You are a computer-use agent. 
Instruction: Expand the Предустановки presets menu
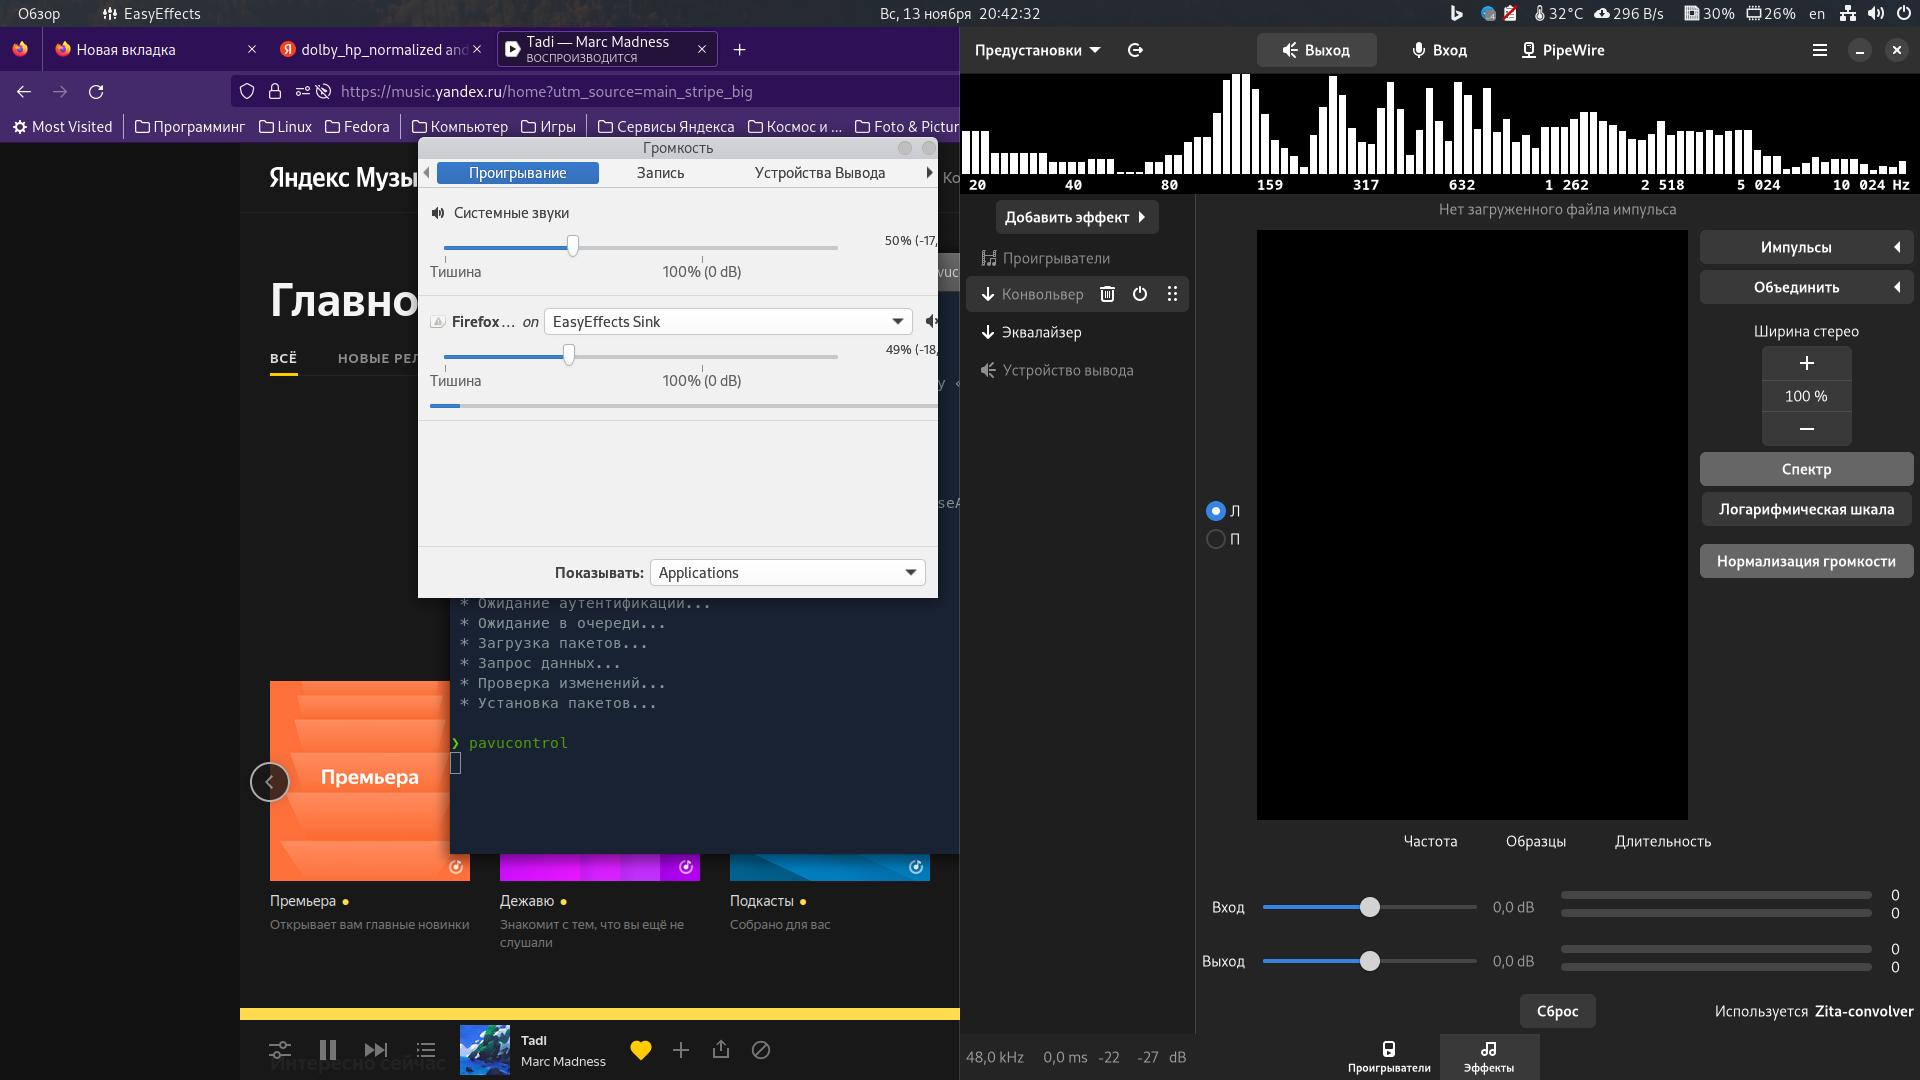tap(1037, 50)
